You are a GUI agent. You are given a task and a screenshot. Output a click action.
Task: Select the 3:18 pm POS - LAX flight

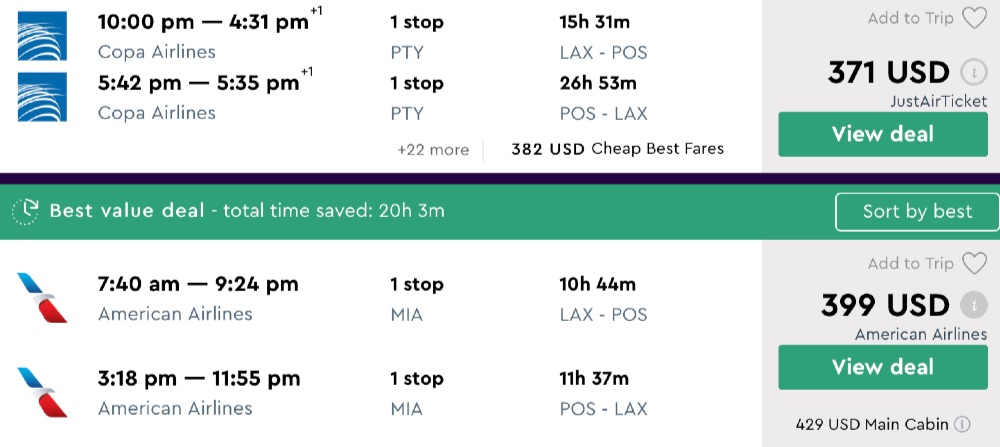coord(199,378)
